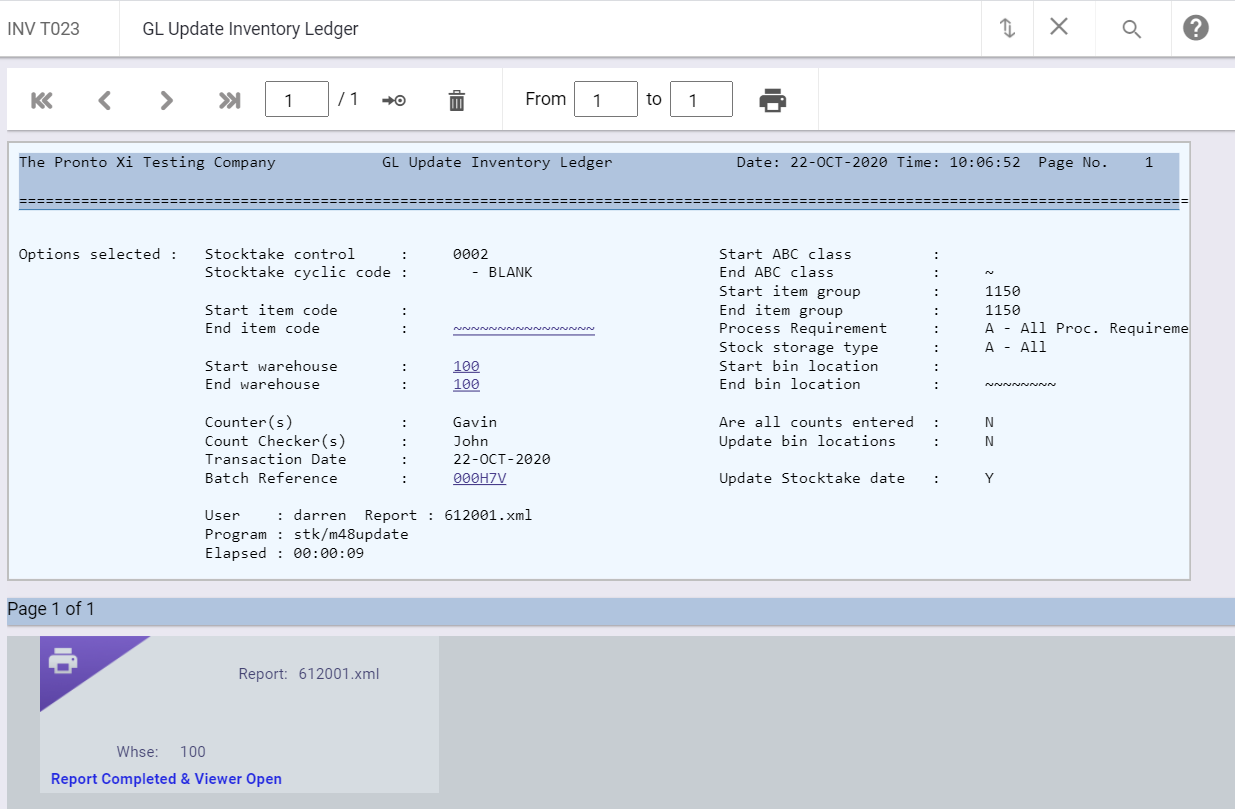This screenshot has width=1235, height=809.
Task: Click the current page number field
Action: click(x=297, y=99)
